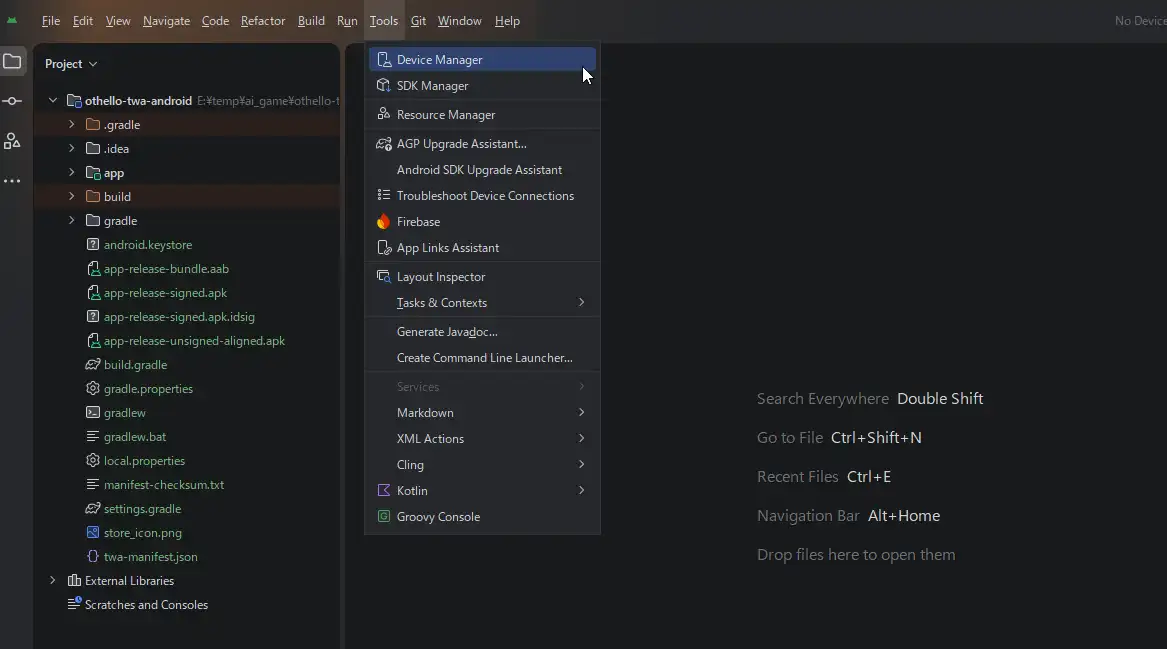Click the Layout Inspector icon

[x=384, y=277]
